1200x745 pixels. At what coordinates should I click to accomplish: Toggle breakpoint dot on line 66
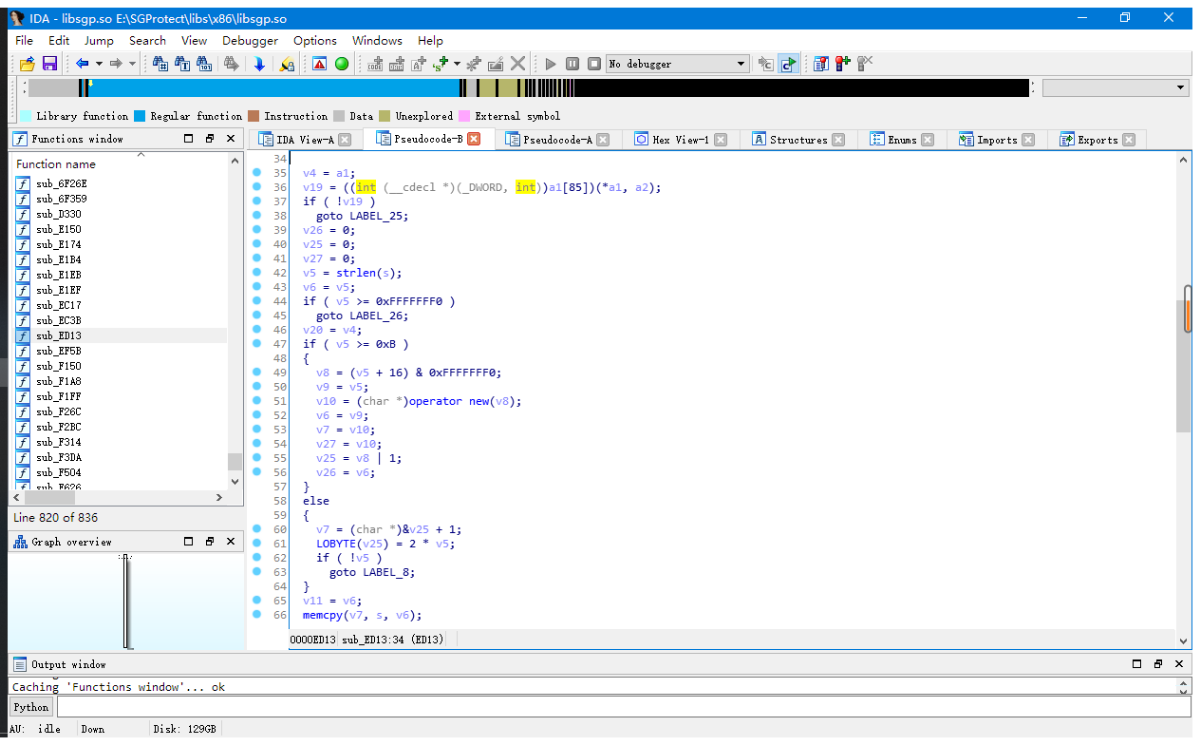[x=257, y=614]
